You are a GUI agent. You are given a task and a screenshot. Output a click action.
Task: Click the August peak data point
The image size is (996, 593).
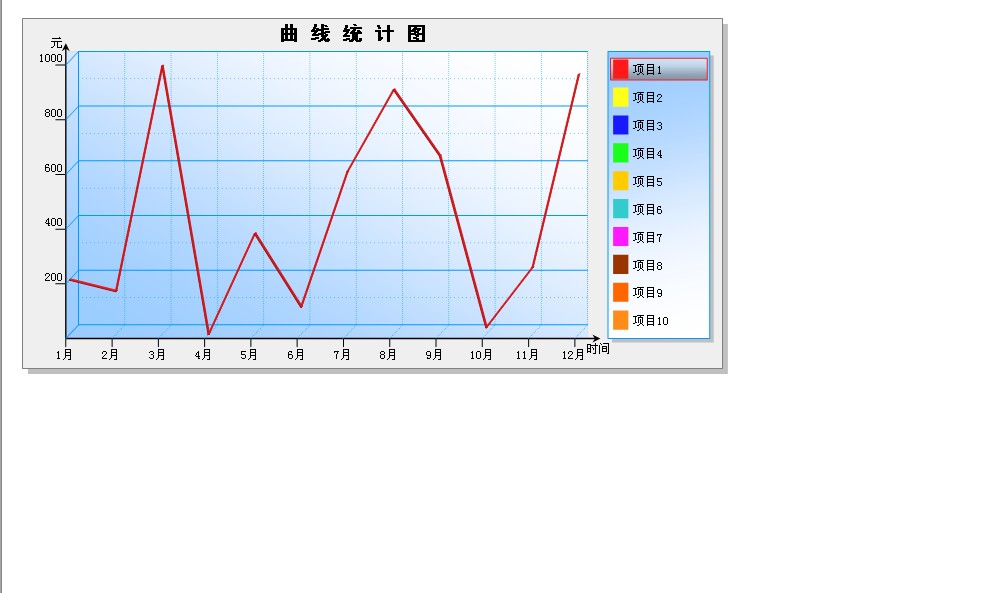[394, 90]
